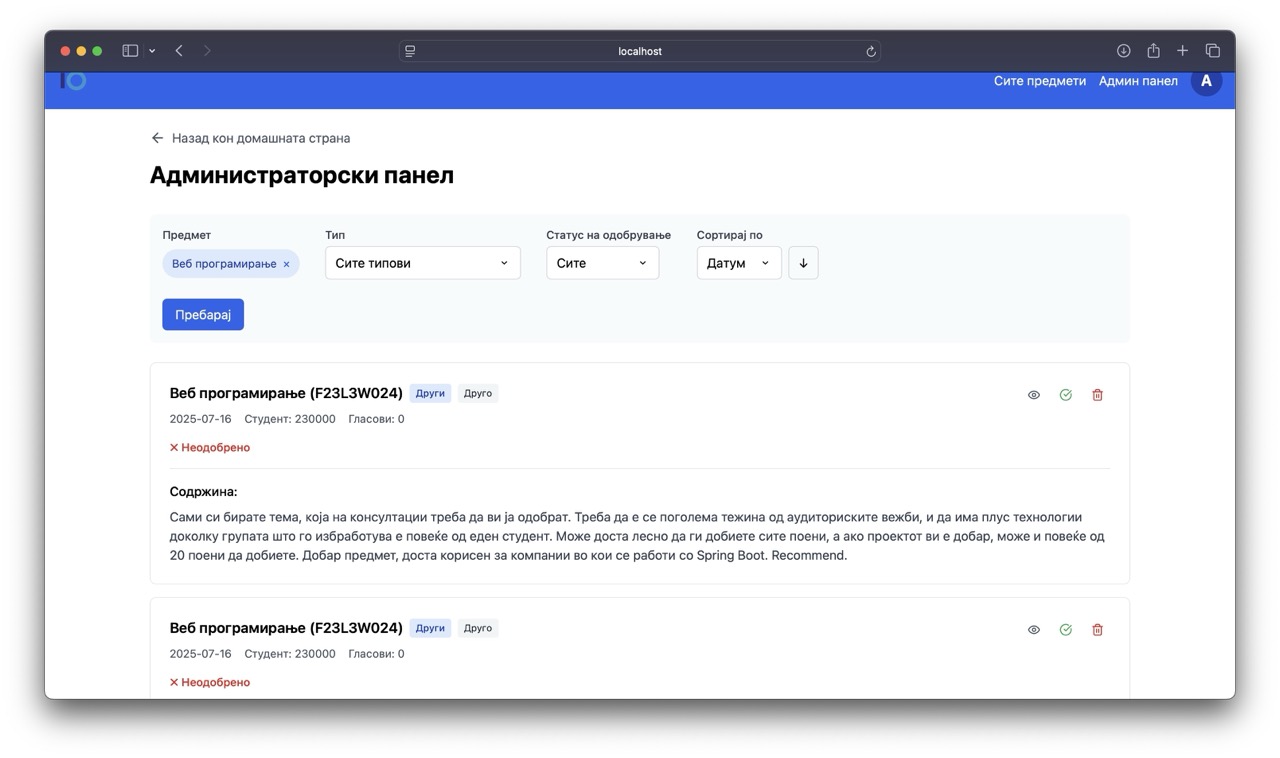This screenshot has height=758, width=1280.
Task: Approve the second review with checkmark icon
Action: coord(1065,630)
